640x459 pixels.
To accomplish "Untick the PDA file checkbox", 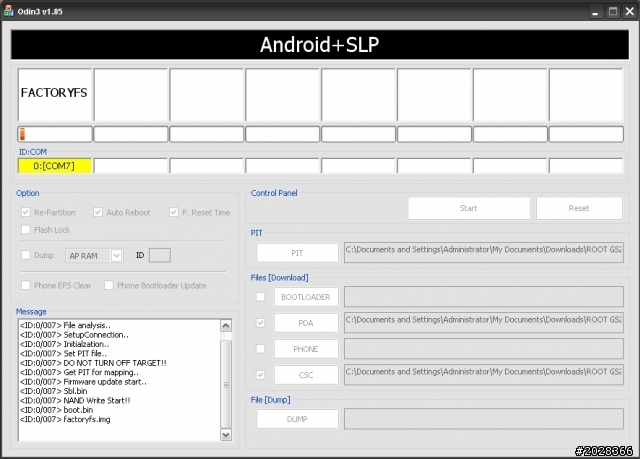I will tap(260, 323).
